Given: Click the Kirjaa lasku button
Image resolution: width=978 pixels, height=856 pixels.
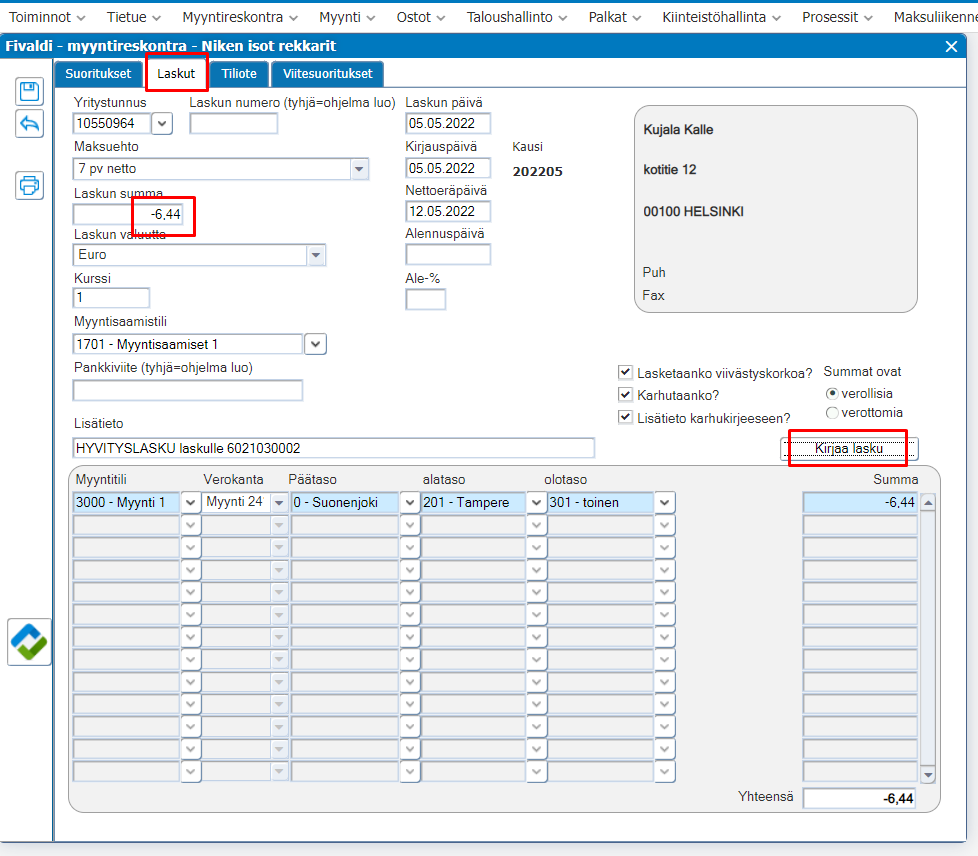Looking at the screenshot, I should click(849, 448).
